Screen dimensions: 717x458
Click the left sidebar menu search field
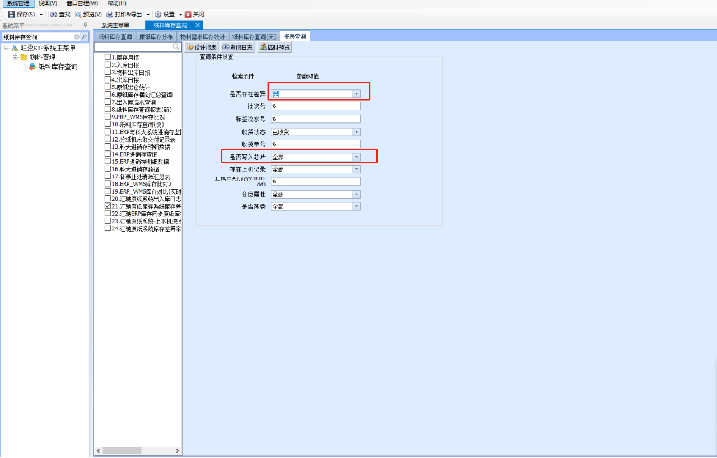(x=37, y=37)
